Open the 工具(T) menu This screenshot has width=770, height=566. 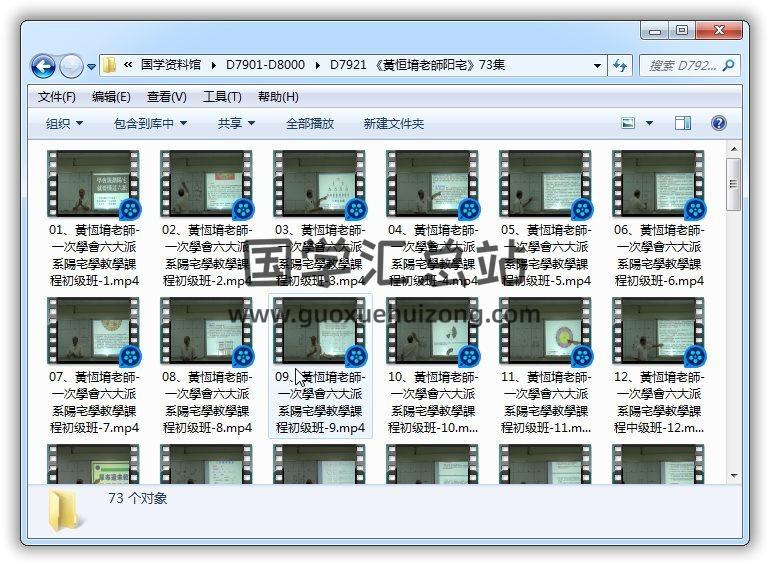pyautogui.click(x=222, y=97)
